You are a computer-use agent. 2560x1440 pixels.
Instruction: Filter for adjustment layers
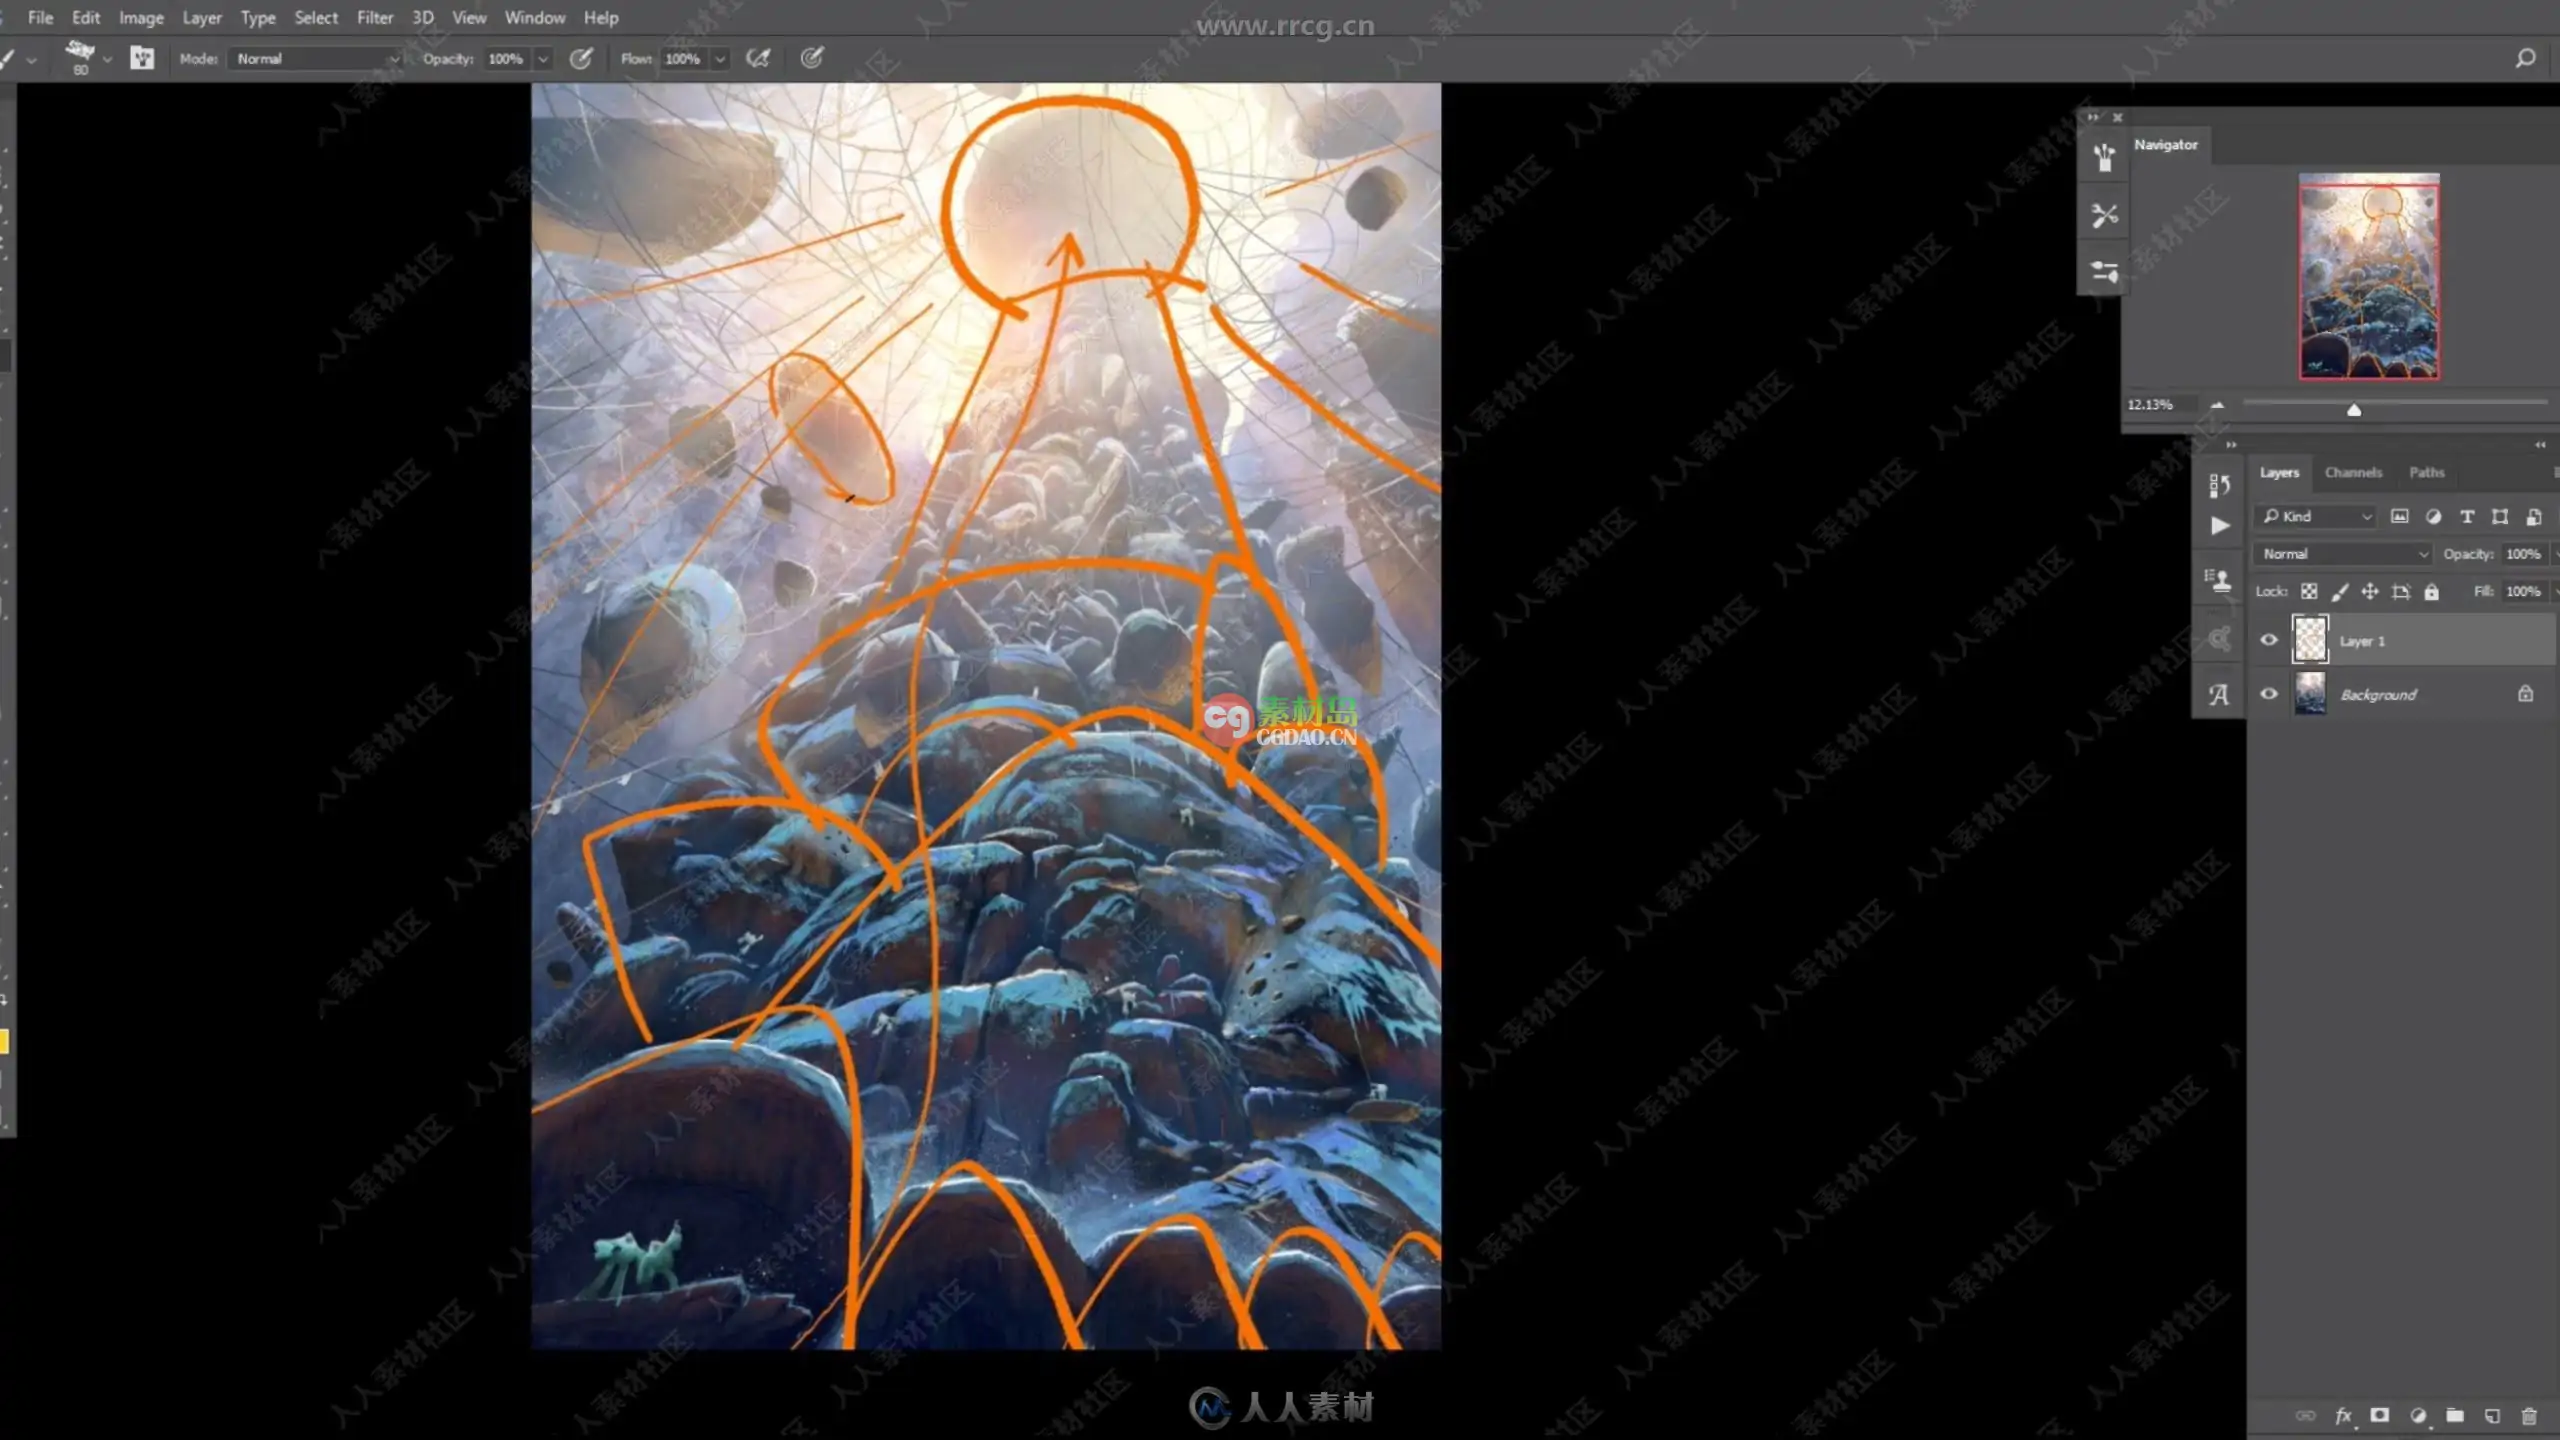tap(2434, 516)
